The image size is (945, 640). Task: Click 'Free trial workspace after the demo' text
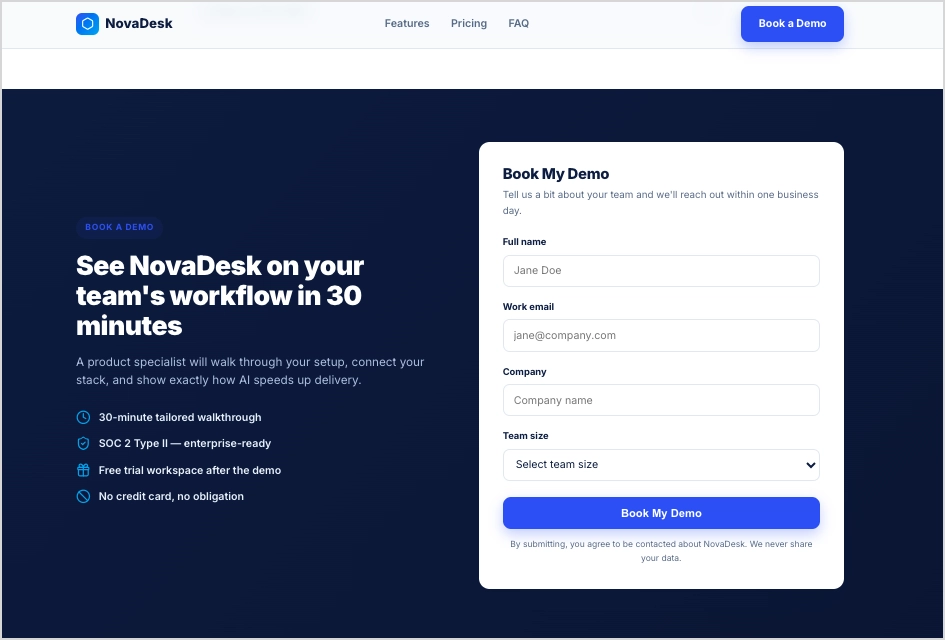coord(190,470)
